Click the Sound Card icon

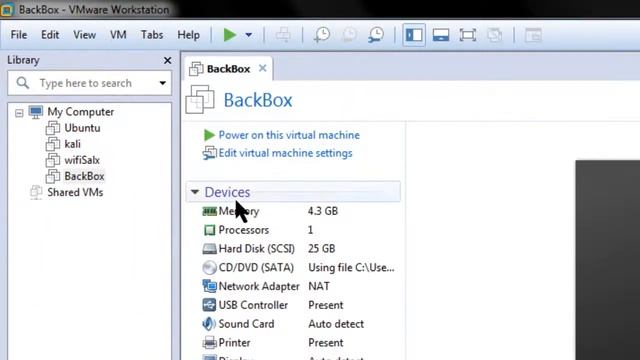[x=209, y=324]
